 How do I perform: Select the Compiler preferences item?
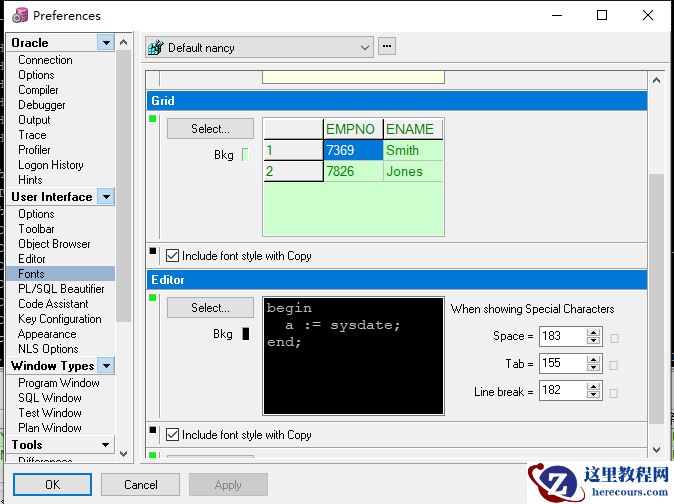[x=38, y=90]
